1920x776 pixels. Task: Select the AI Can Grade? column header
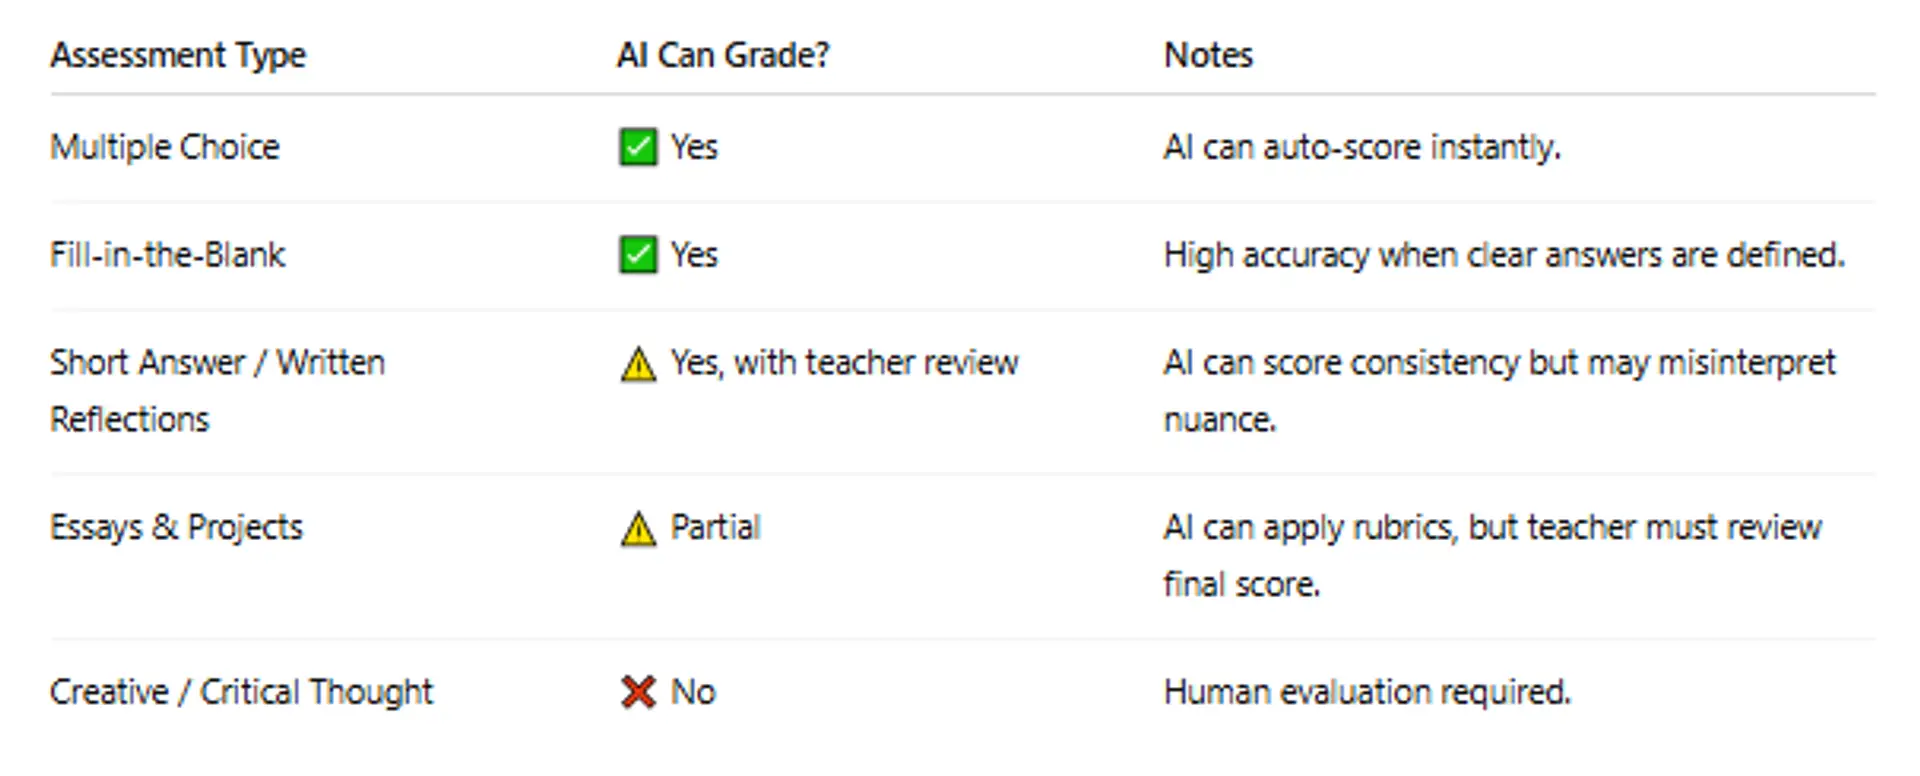[x=723, y=55]
